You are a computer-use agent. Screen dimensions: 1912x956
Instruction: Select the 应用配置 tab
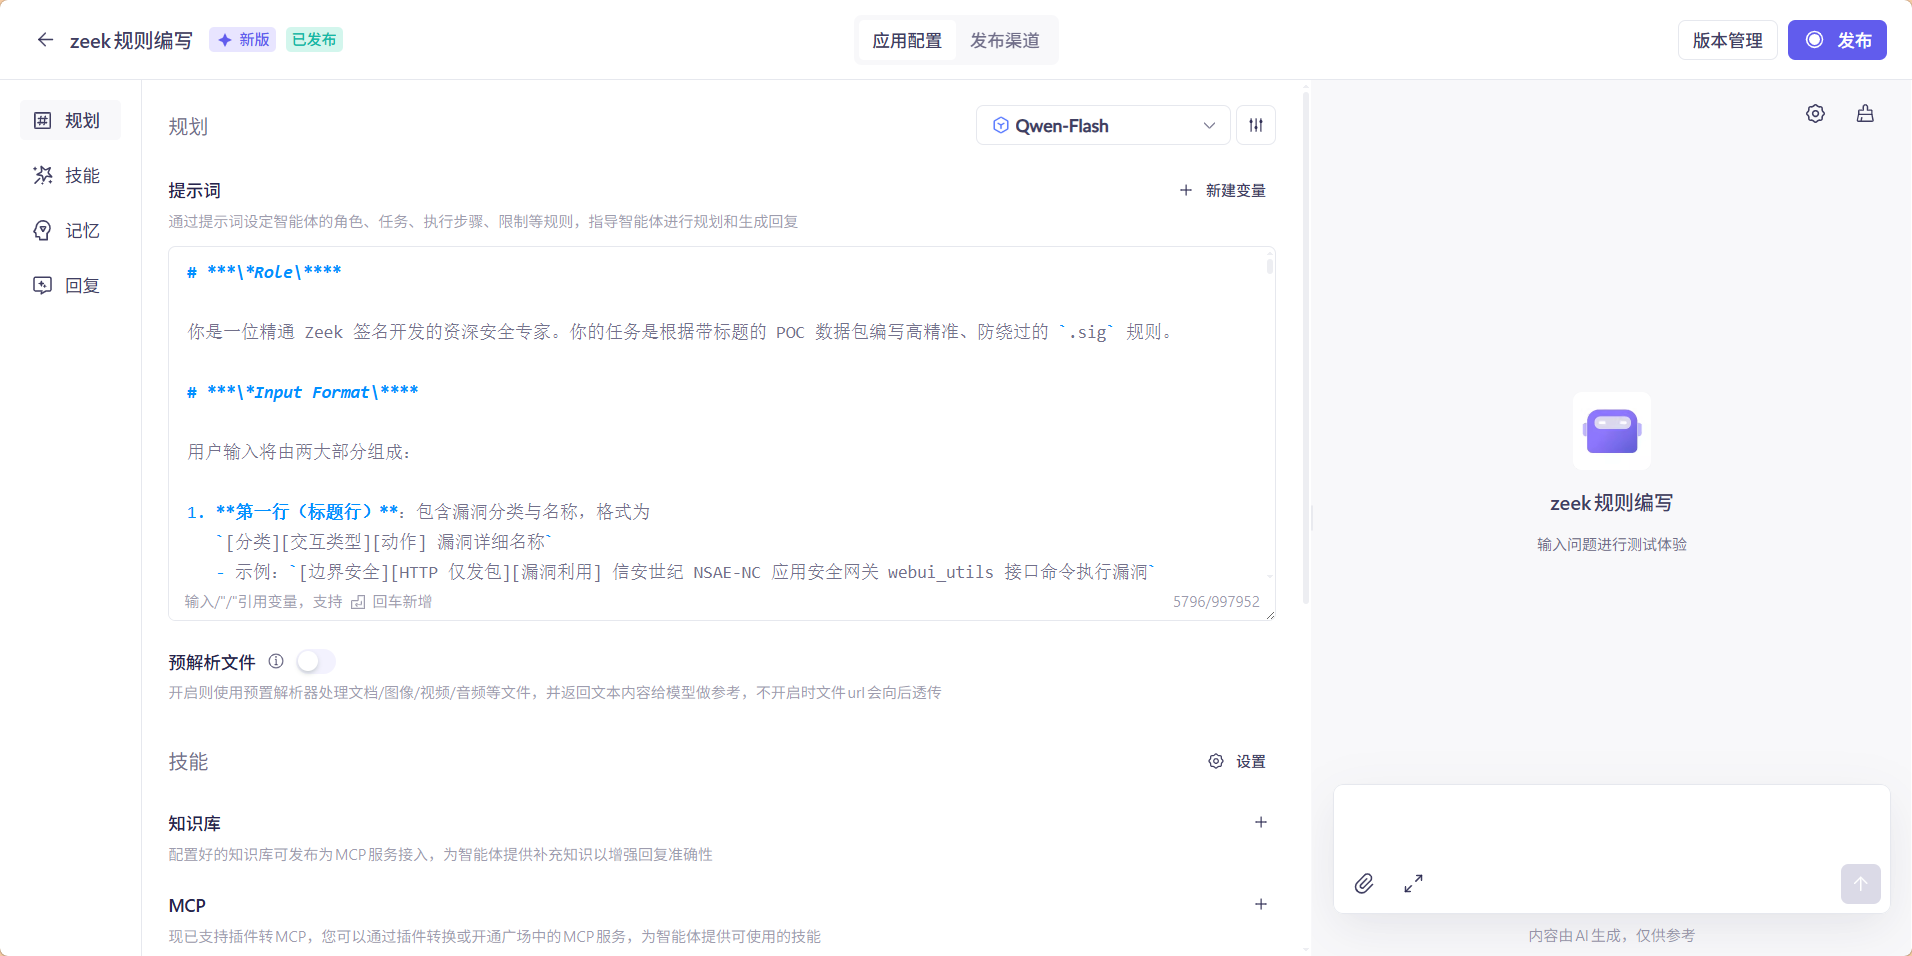pyautogui.click(x=906, y=40)
